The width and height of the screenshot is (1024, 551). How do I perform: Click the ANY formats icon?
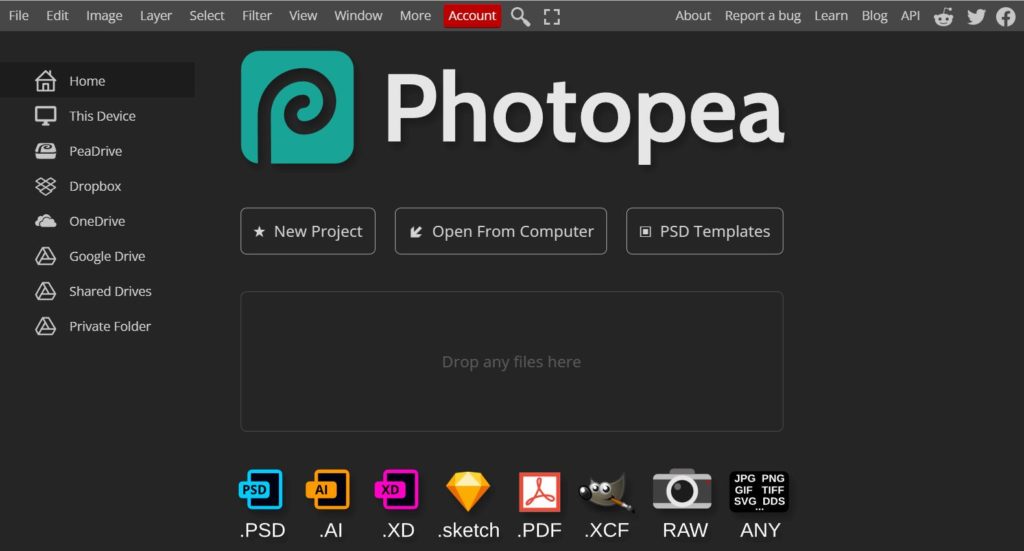point(759,491)
